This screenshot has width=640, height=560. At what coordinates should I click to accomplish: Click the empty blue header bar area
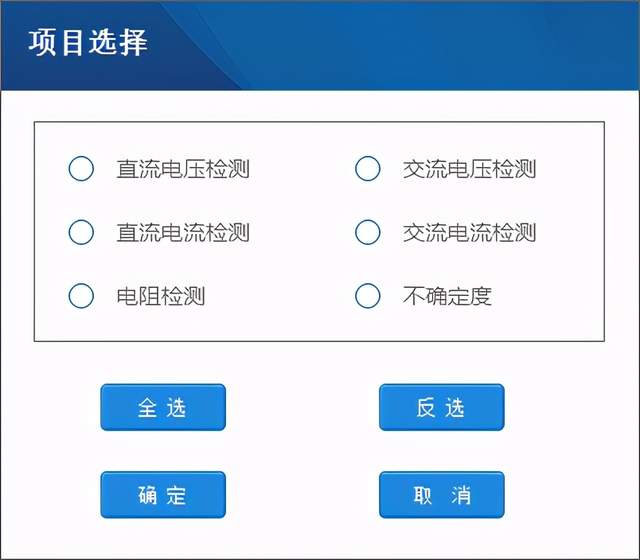coord(420,44)
